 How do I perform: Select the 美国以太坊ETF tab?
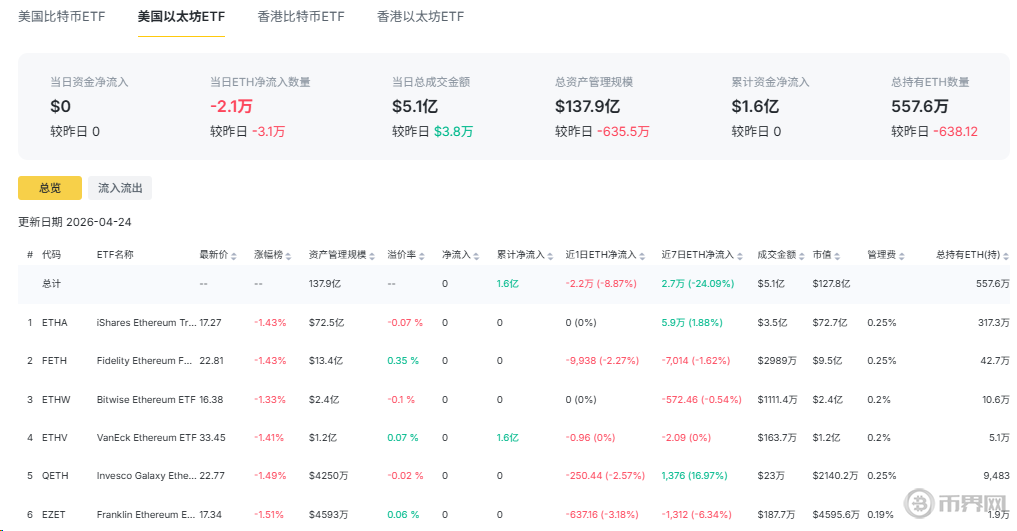tap(181, 17)
